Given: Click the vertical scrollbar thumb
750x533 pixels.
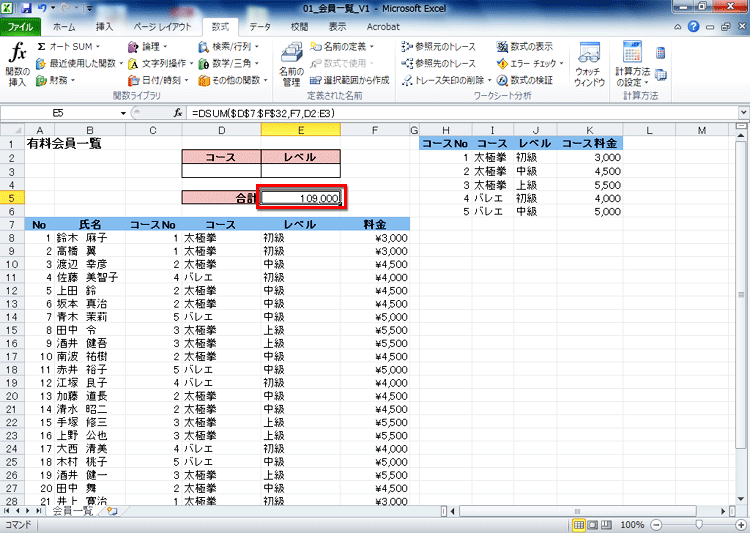Looking at the screenshot, I should (740, 295).
